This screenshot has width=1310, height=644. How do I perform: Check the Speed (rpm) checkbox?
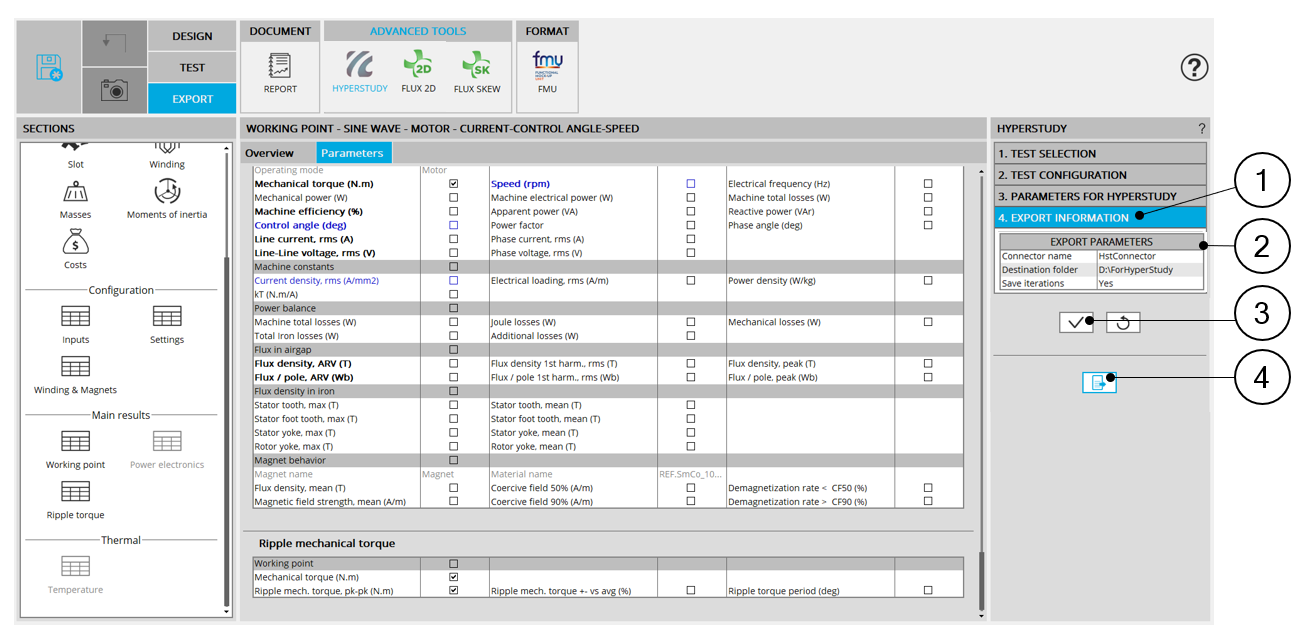click(x=691, y=184)
